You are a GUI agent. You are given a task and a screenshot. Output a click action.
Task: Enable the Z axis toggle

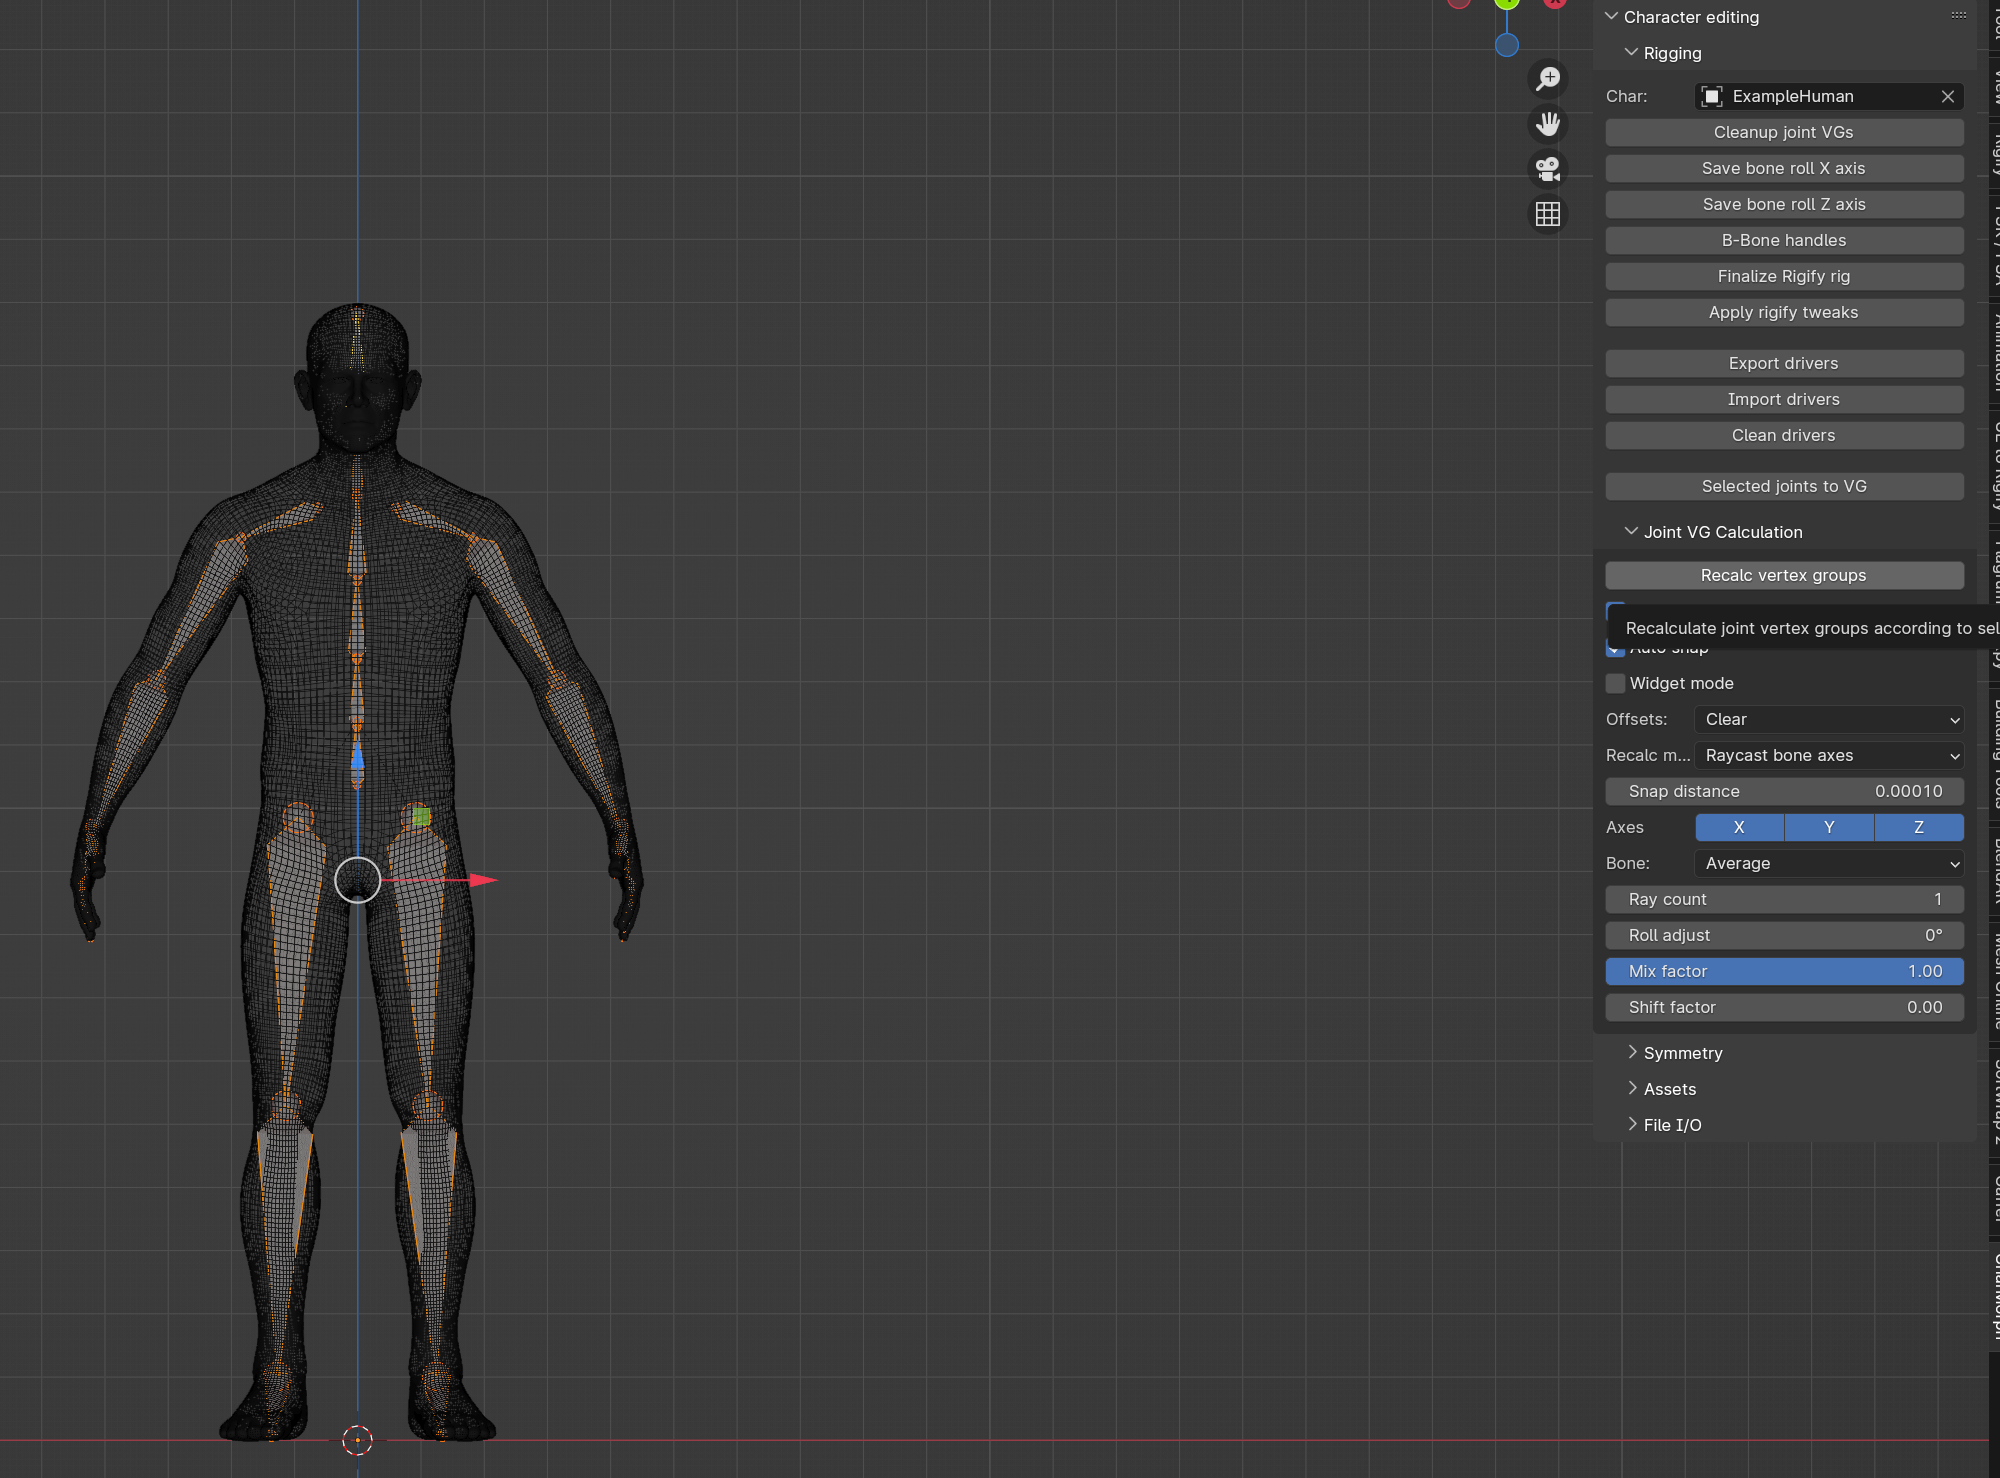point(1919,826)
